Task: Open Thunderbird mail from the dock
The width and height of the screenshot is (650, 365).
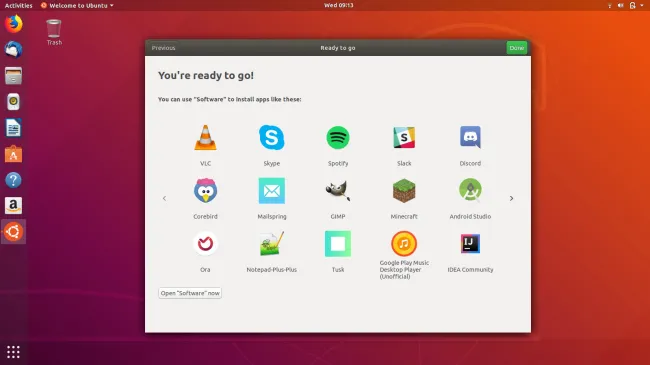Action: (x=13, y=50)
